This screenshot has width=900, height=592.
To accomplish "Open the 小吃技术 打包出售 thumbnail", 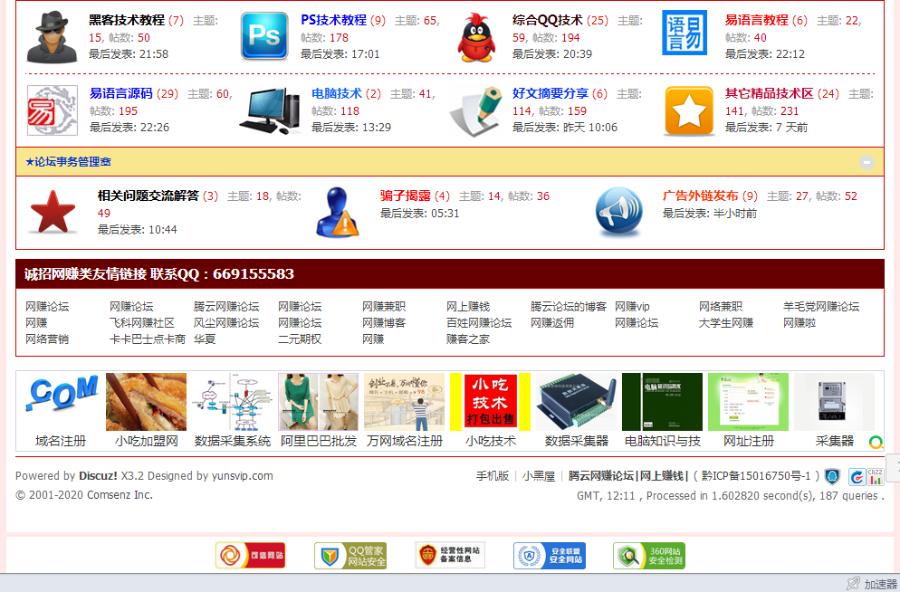I will point(490,402).
